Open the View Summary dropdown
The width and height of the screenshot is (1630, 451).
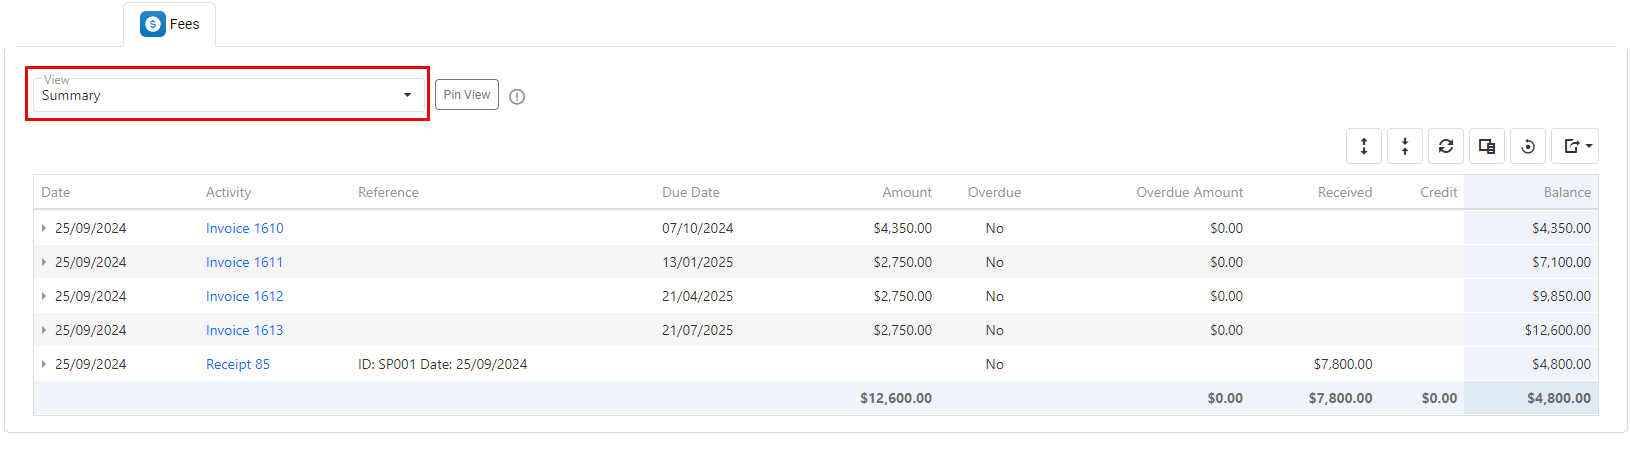click(x=227, y=95)
